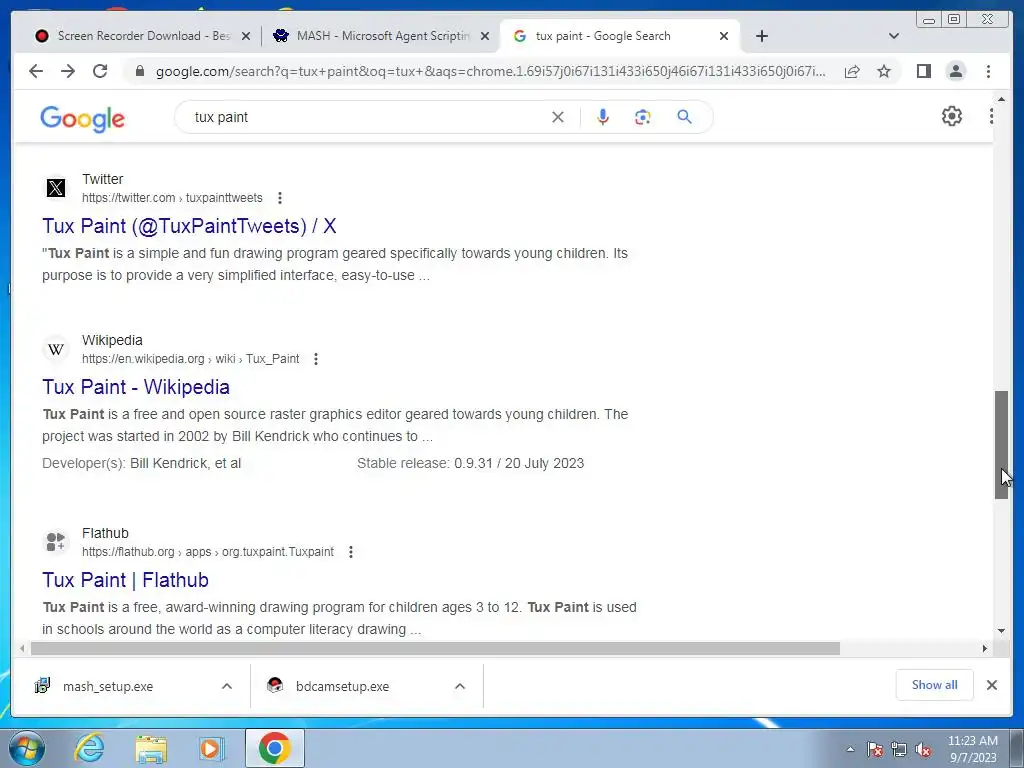This screenshot has width=1024, height=768.
Task: Reload the Google search page
Action: (100, 71)
